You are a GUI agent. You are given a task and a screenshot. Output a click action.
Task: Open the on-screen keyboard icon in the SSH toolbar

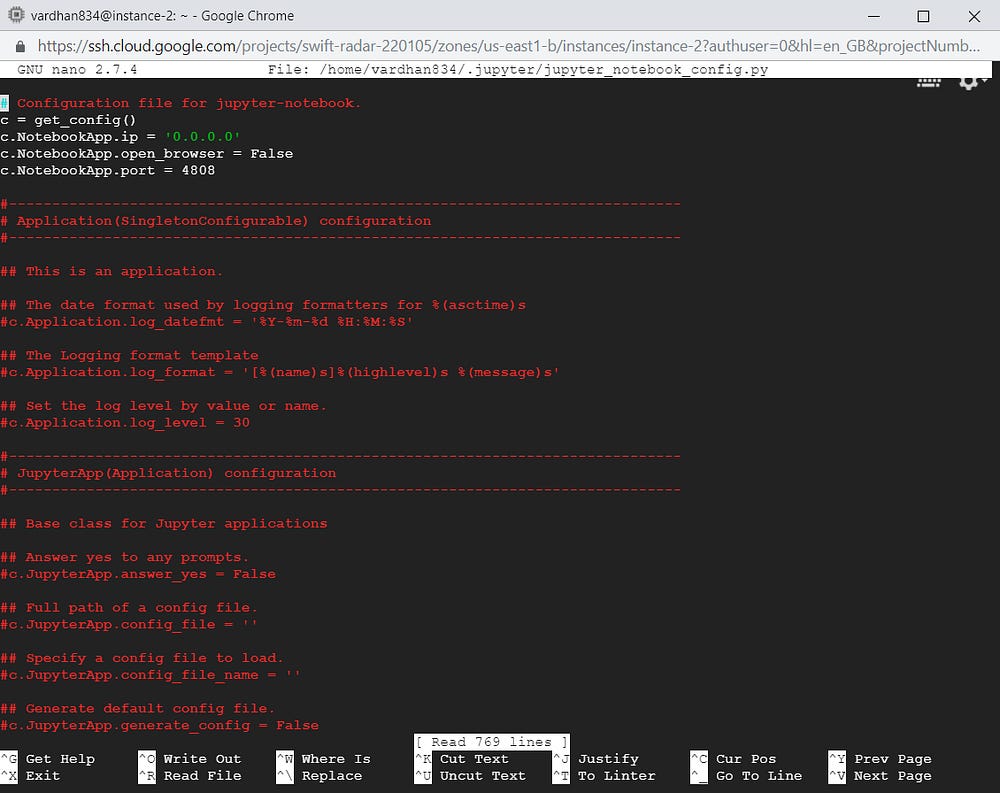[929, 82]
